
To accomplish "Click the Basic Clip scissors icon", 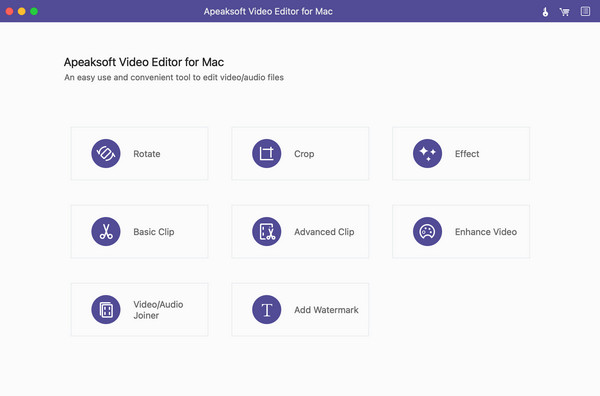I will [x=106, y=231].
